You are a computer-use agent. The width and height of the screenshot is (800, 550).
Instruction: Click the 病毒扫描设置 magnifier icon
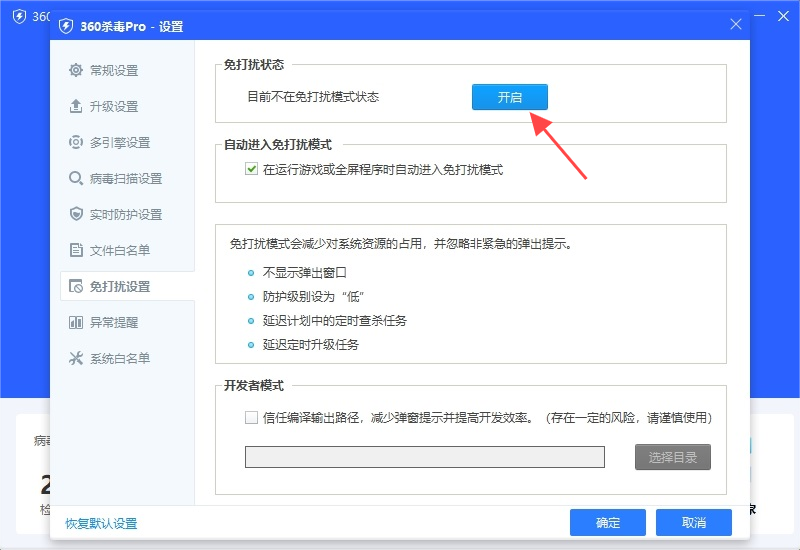pos(76,178)
